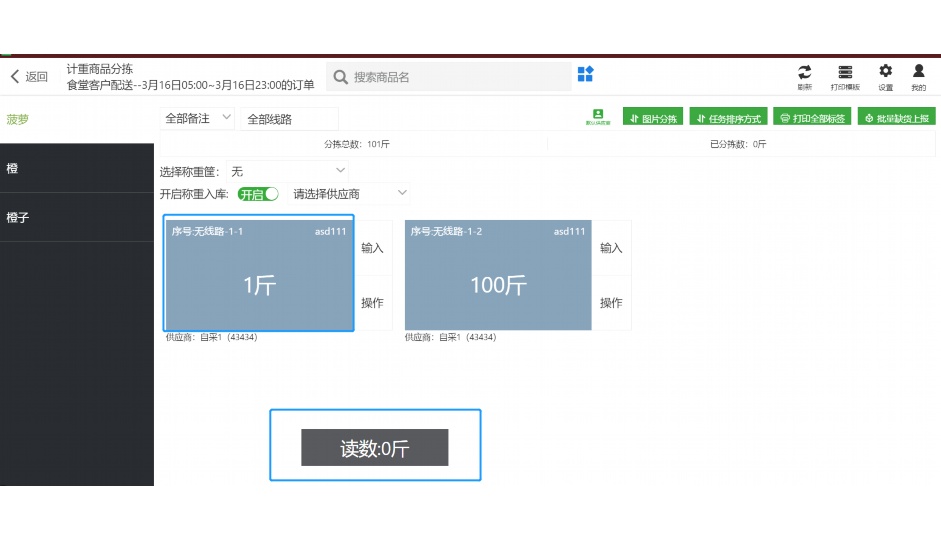Expand the 选择称重筐 dropdown
The image size is (941, 540).
[x=288, y=172]
